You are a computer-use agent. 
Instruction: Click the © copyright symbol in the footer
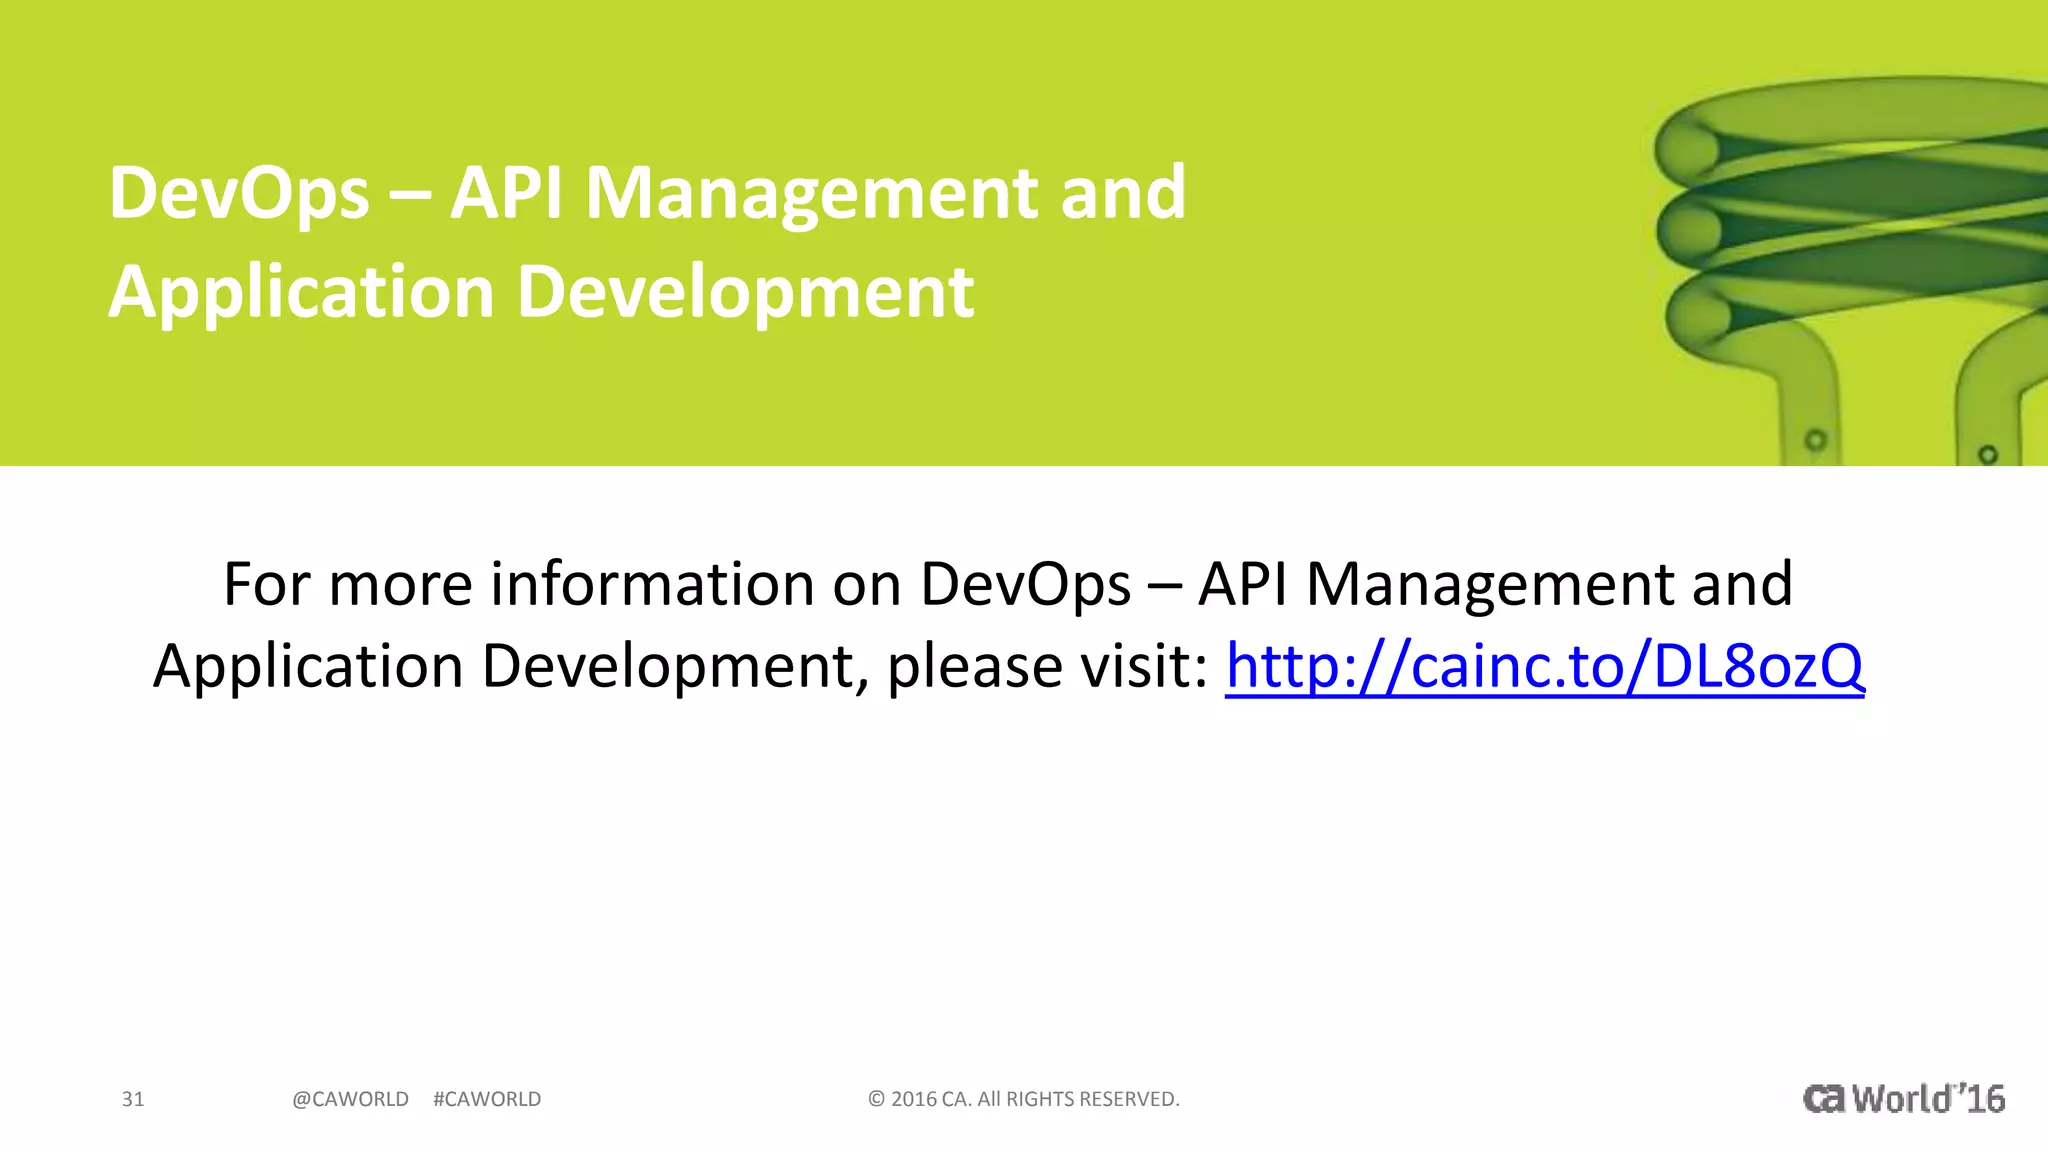(877, 1099)
